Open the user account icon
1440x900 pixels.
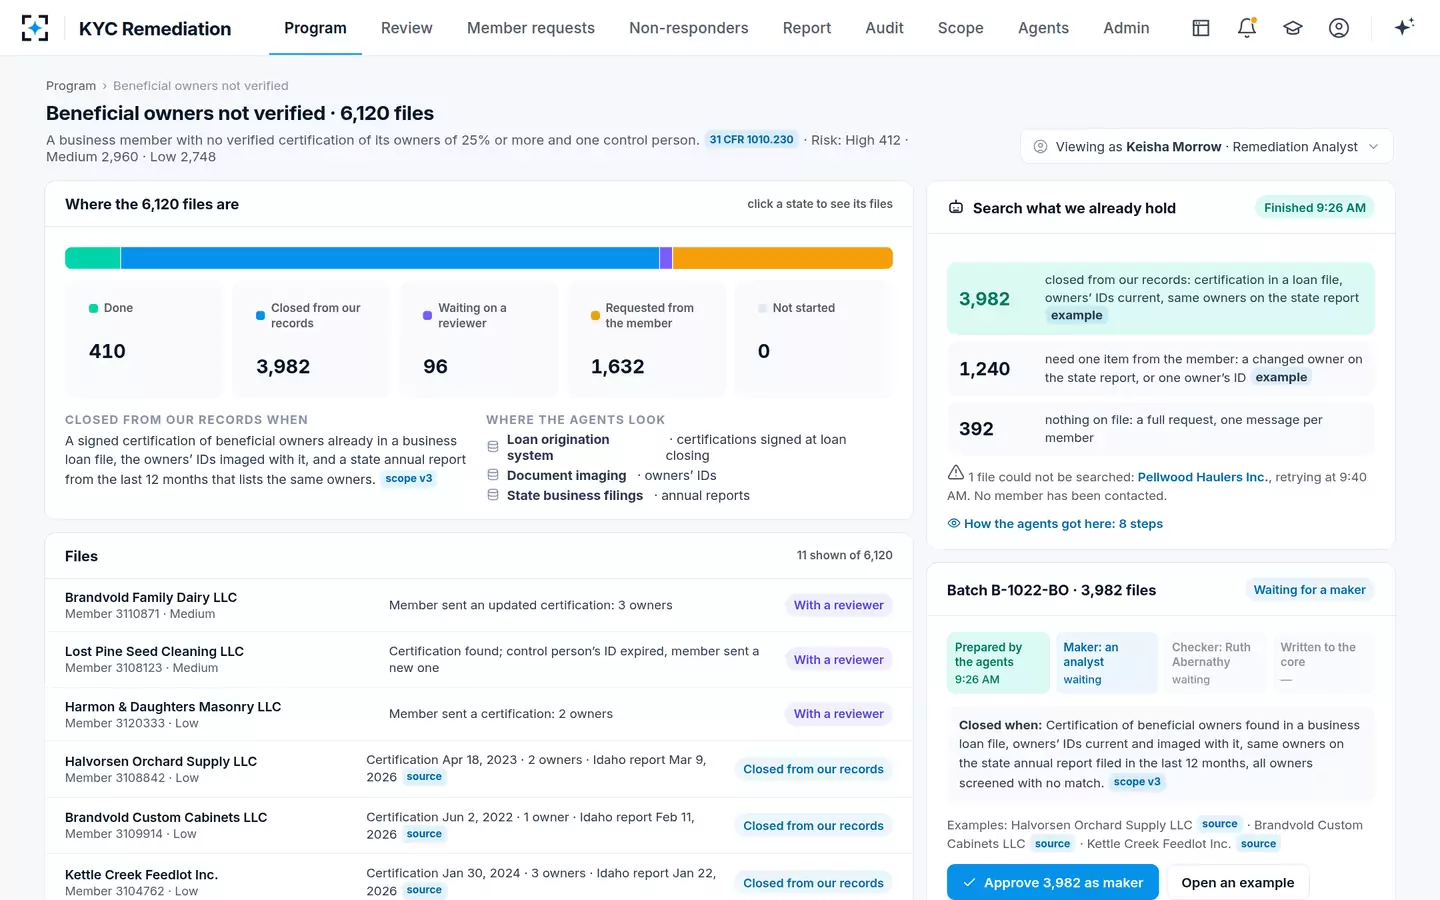[1339, 28]
